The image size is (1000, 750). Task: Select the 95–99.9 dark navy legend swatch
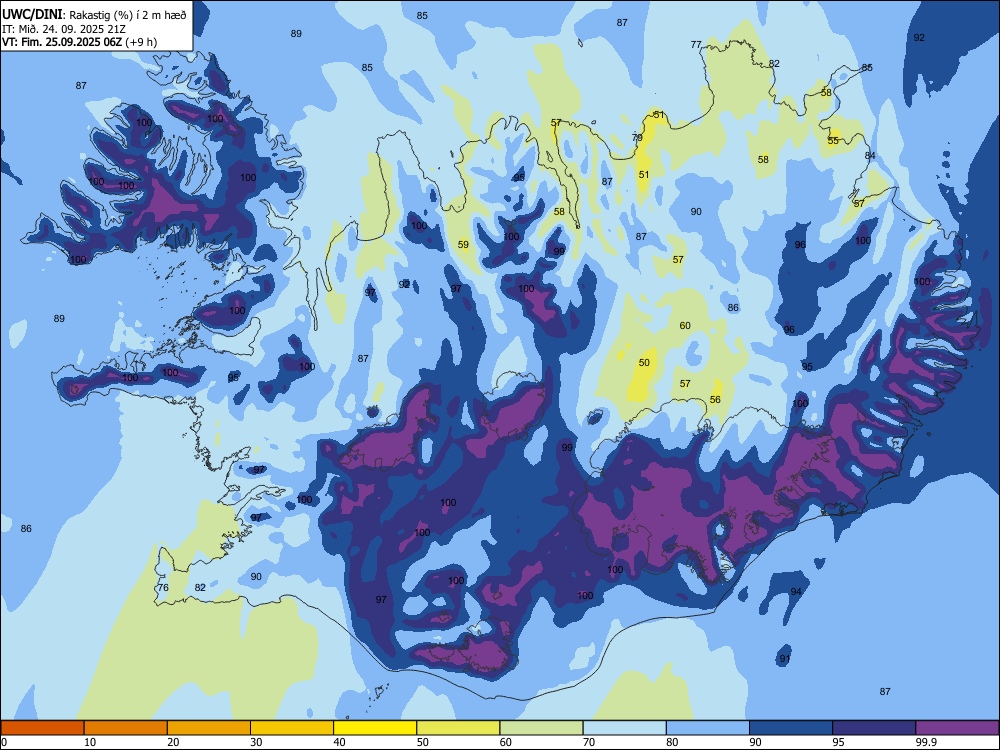(874, 728)
